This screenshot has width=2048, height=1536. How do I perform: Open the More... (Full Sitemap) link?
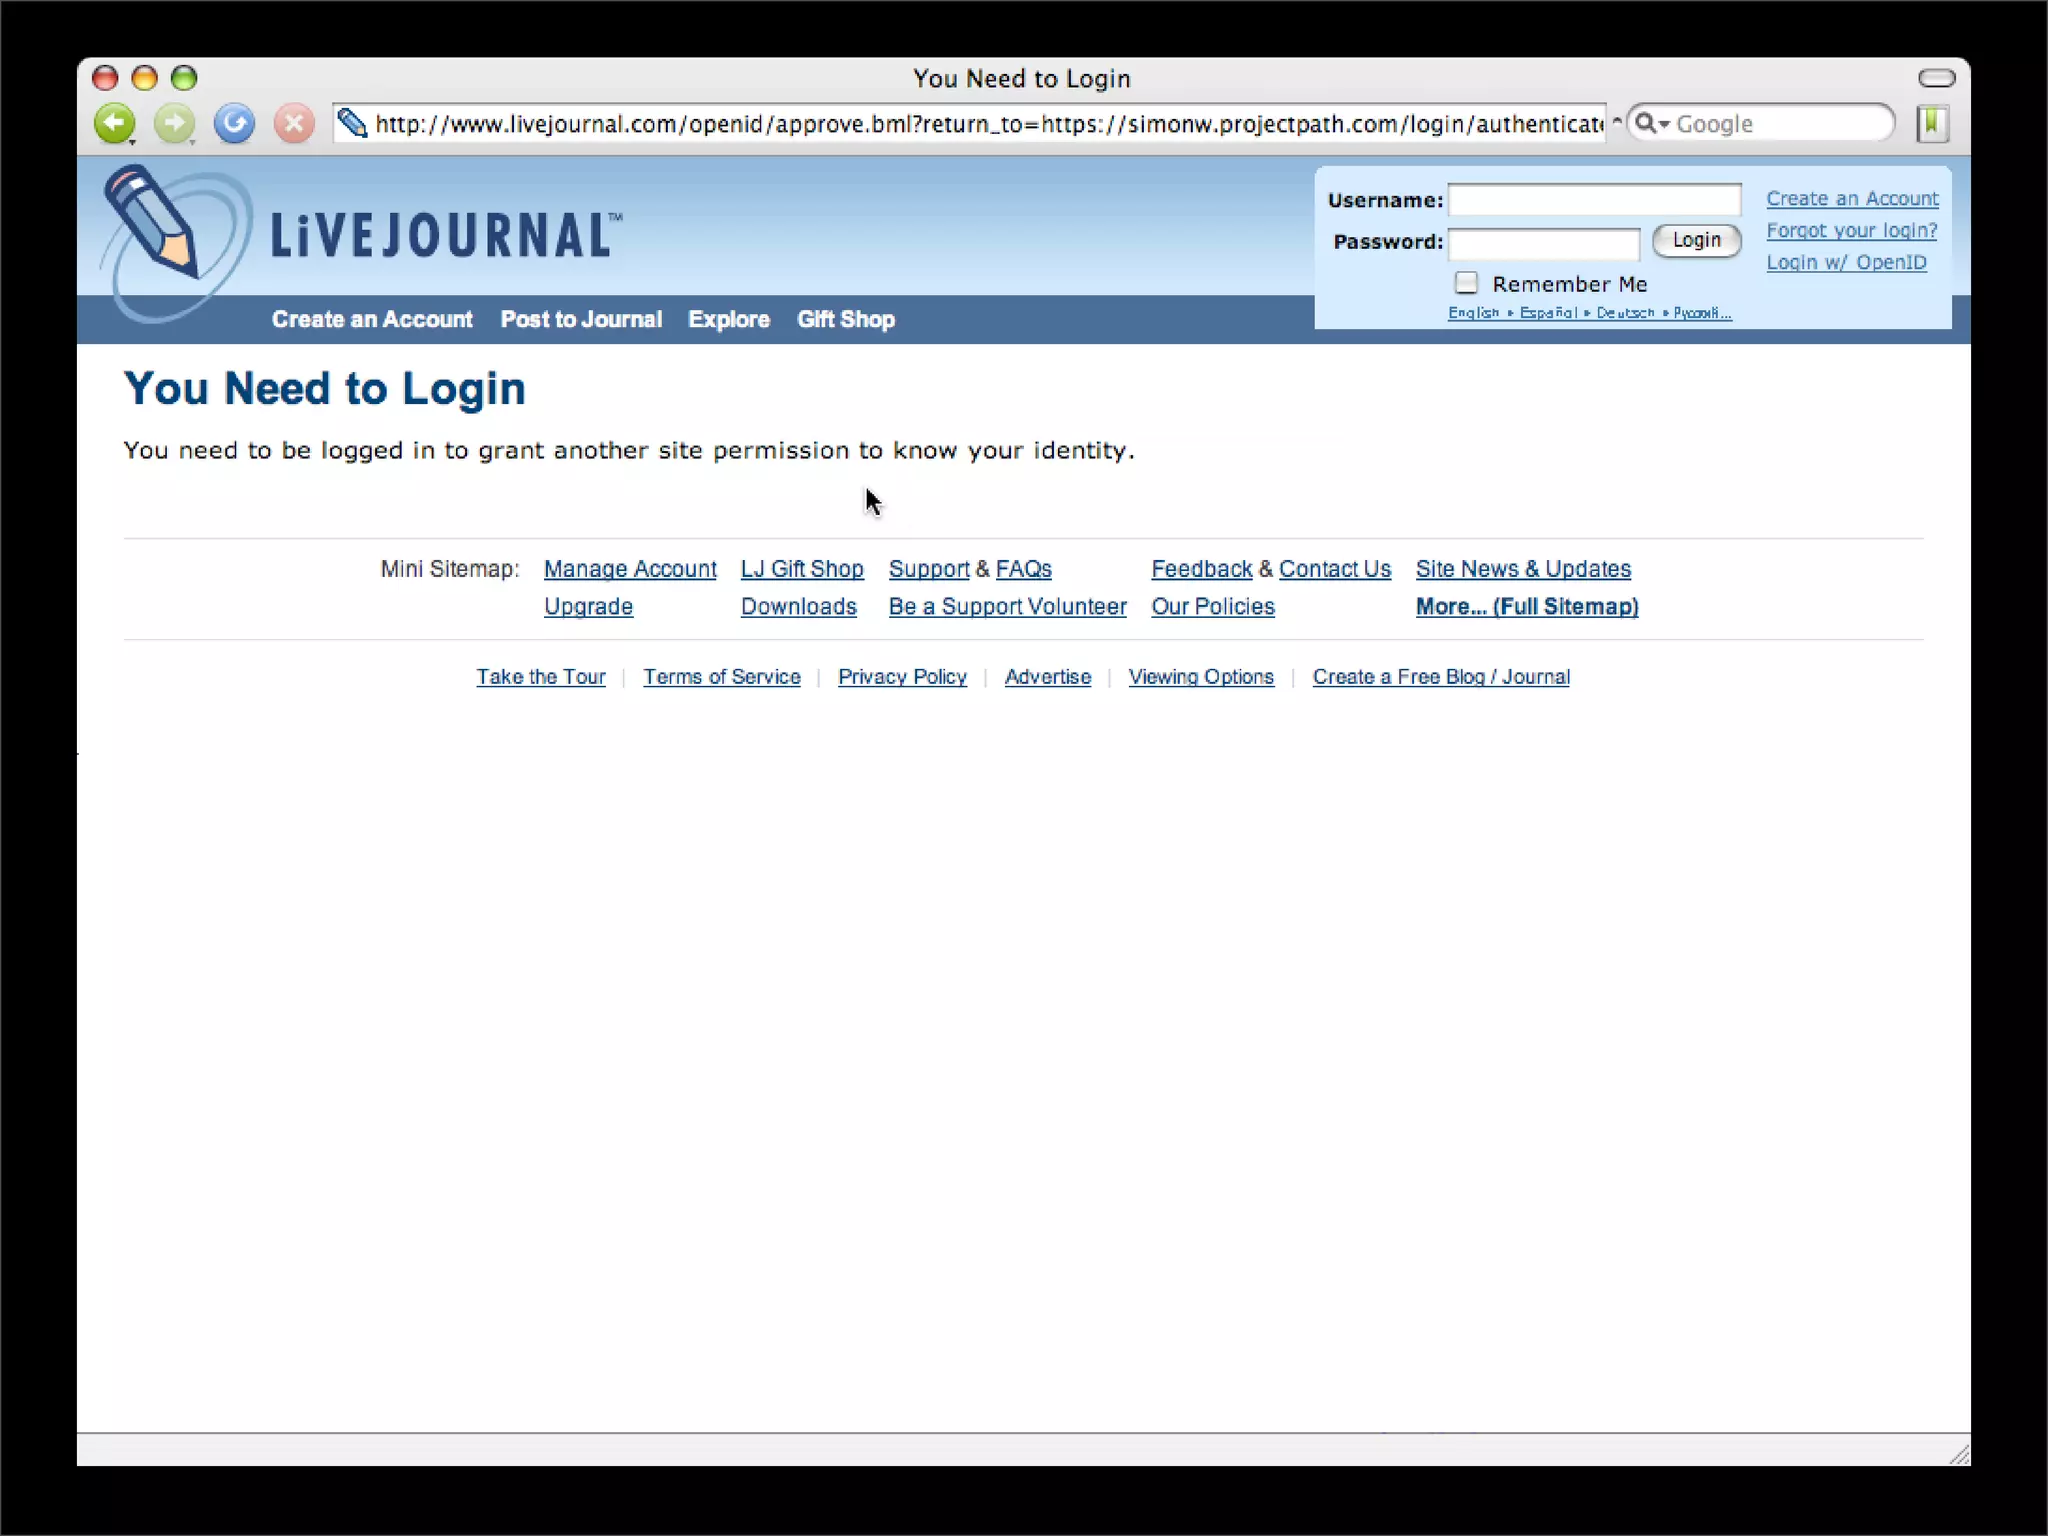[1526, 607]
